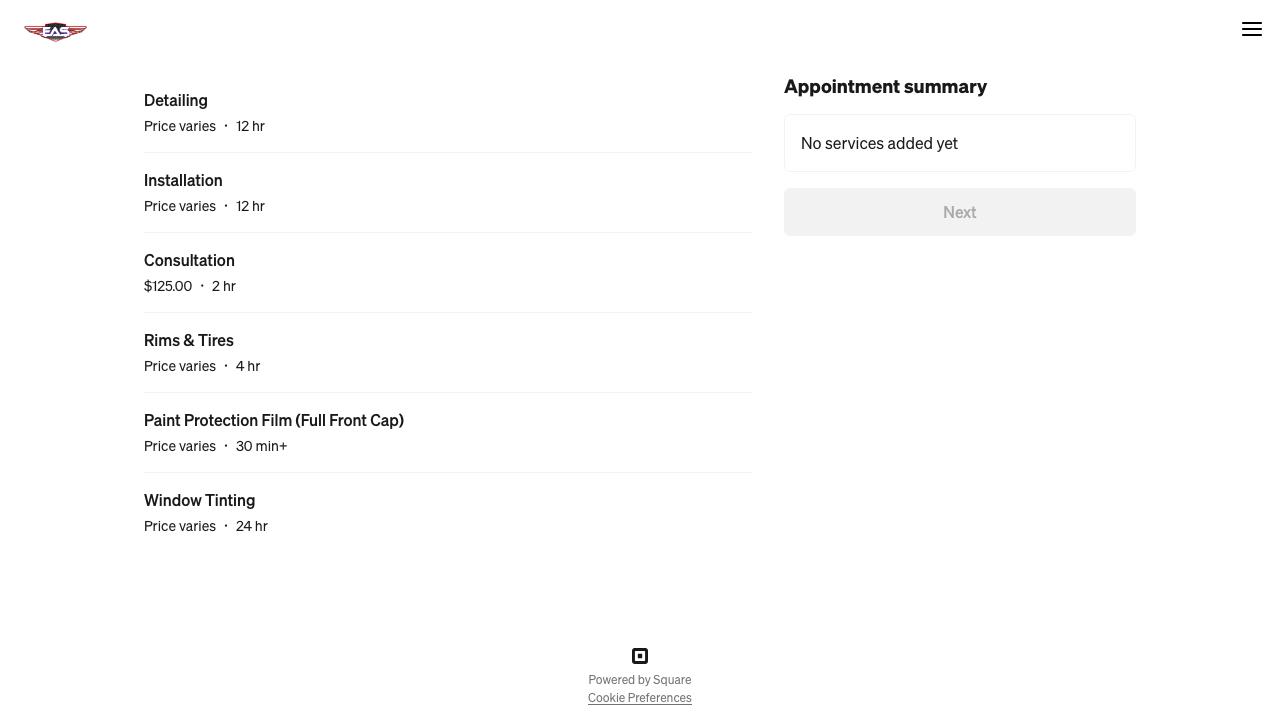Click the Appointment summary heading
1280x720 pixels.
click(885, 87)
